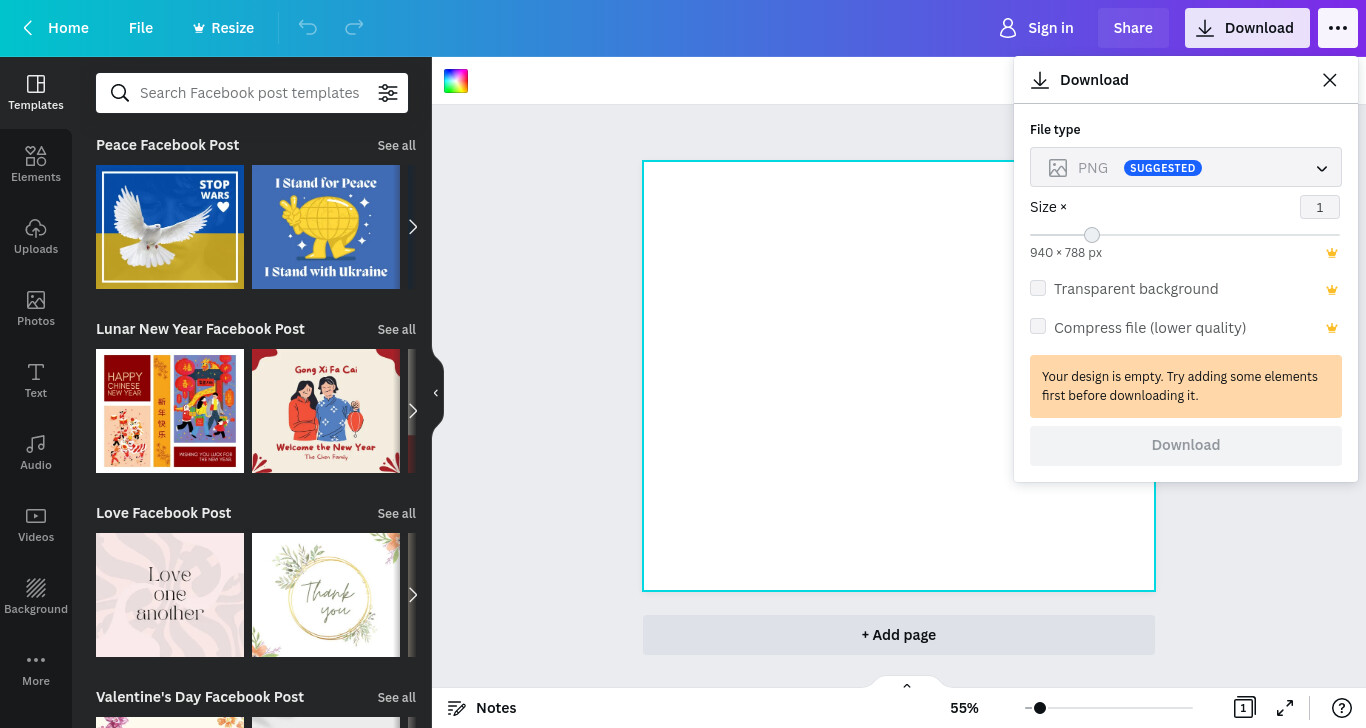This screenshot has height=728, width=1366.
Task: Click the top Download button
Action: click(x=1247, y=28)
